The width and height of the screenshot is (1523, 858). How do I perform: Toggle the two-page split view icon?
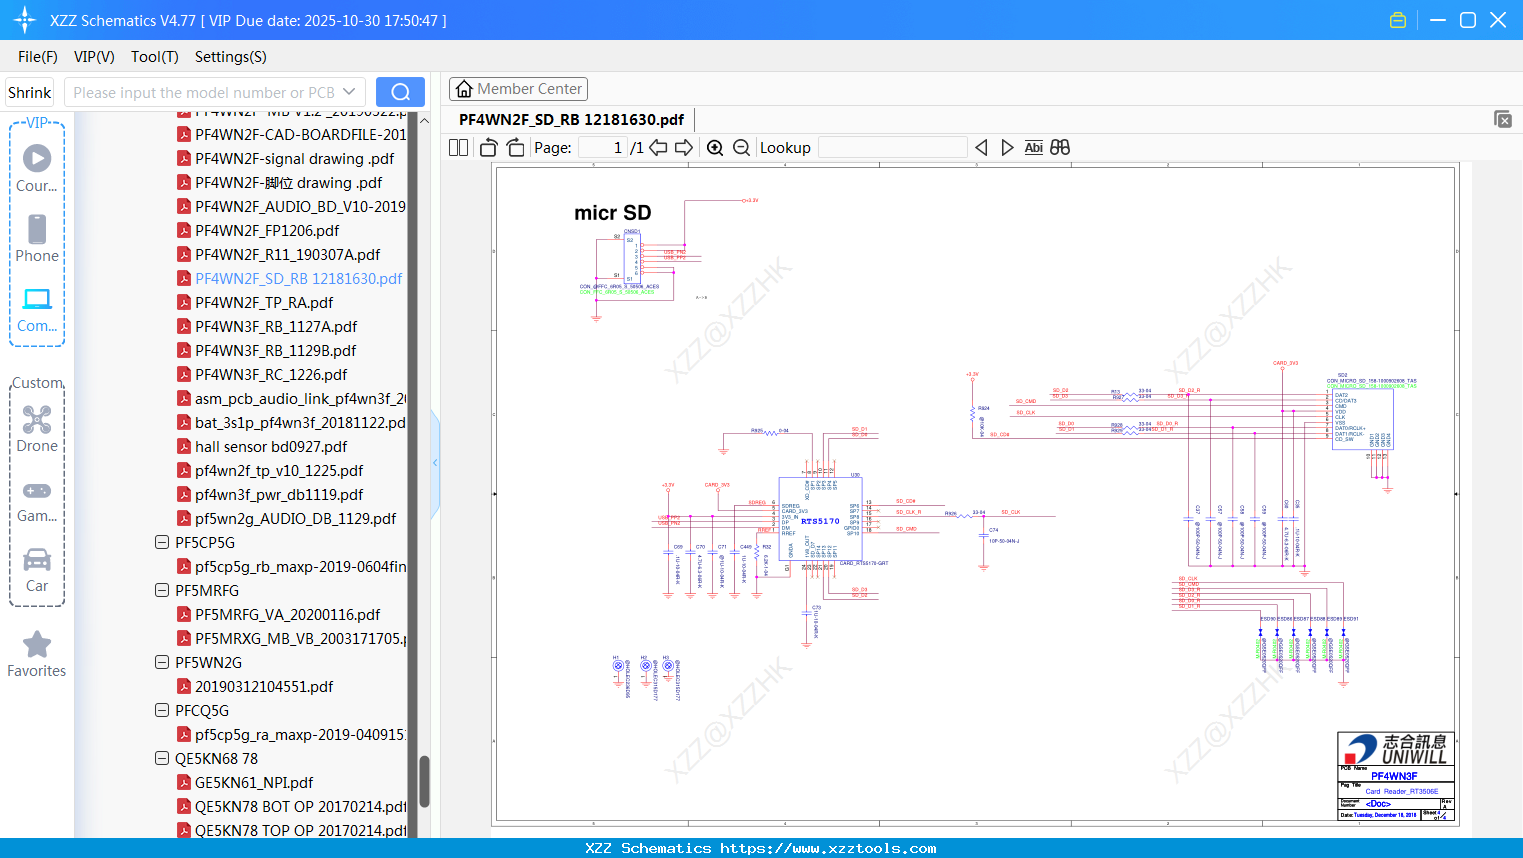[x=458, y=148]
